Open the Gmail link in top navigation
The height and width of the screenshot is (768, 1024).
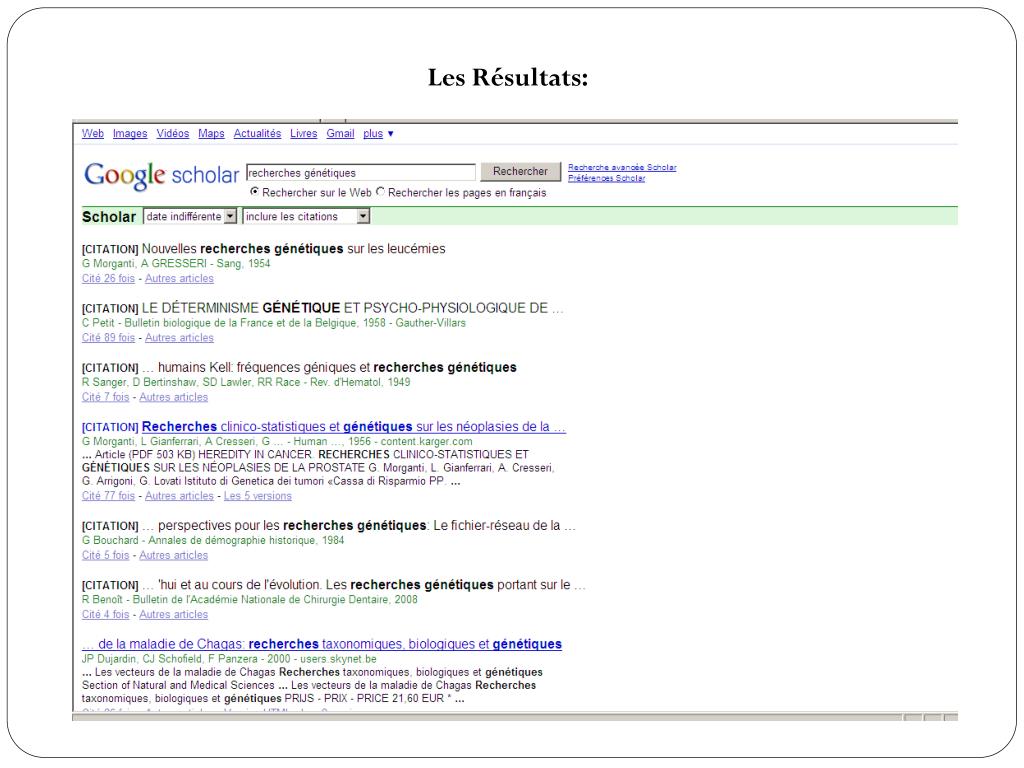[x=340, y=133]
